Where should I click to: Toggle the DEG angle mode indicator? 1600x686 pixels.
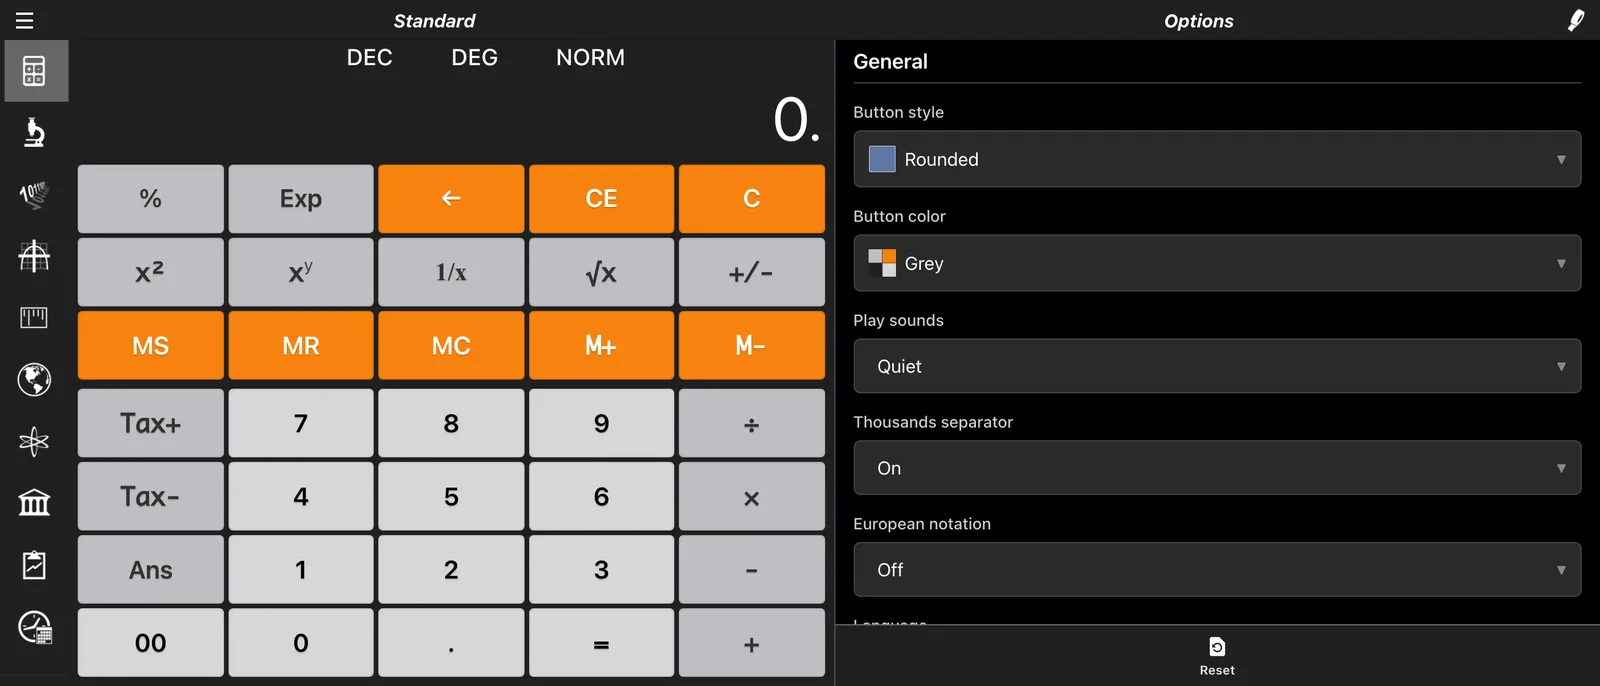(x=474, y=58)
